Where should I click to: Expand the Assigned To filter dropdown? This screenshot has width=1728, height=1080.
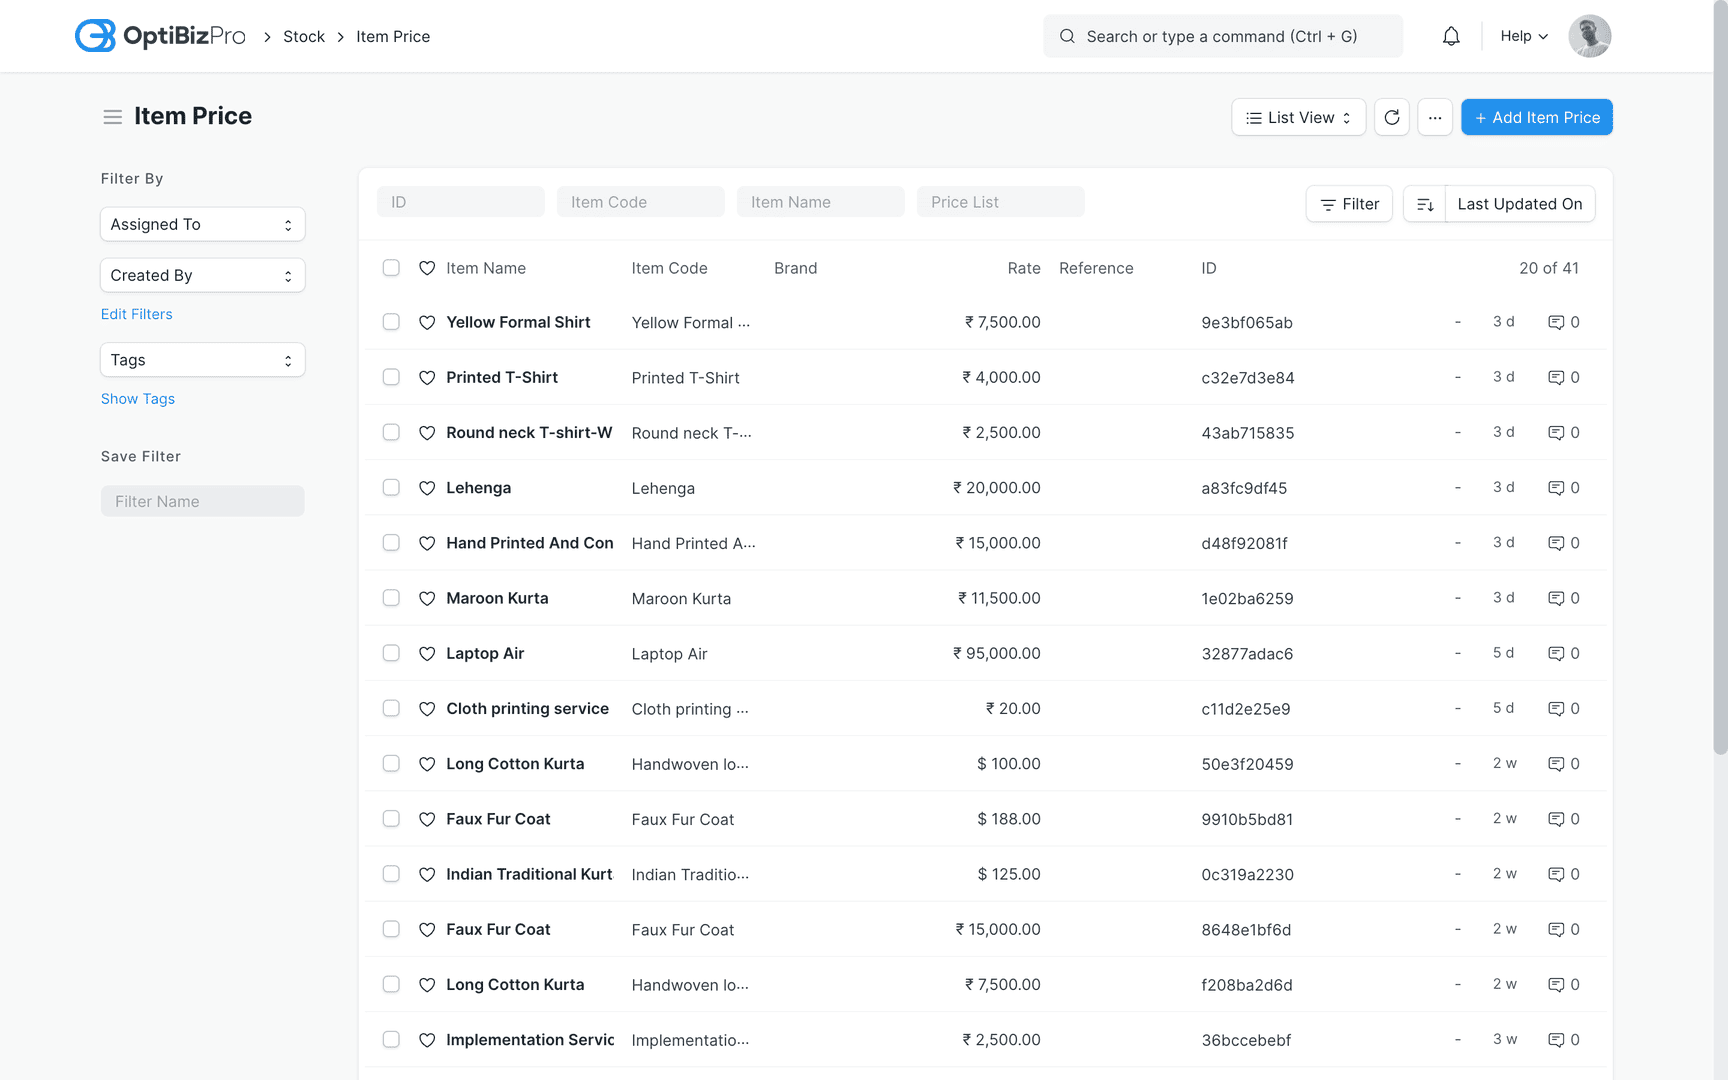(202, 224)
